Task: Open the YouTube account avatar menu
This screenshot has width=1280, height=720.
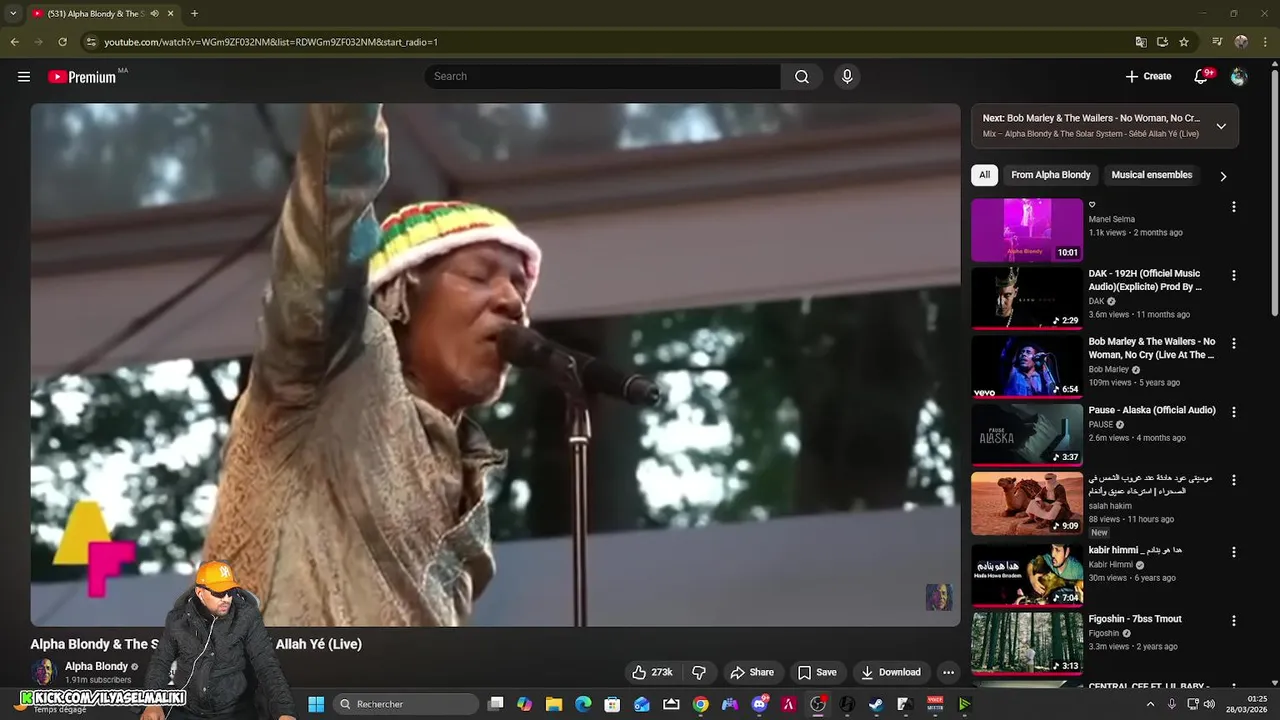Action: coord(1239,76)
